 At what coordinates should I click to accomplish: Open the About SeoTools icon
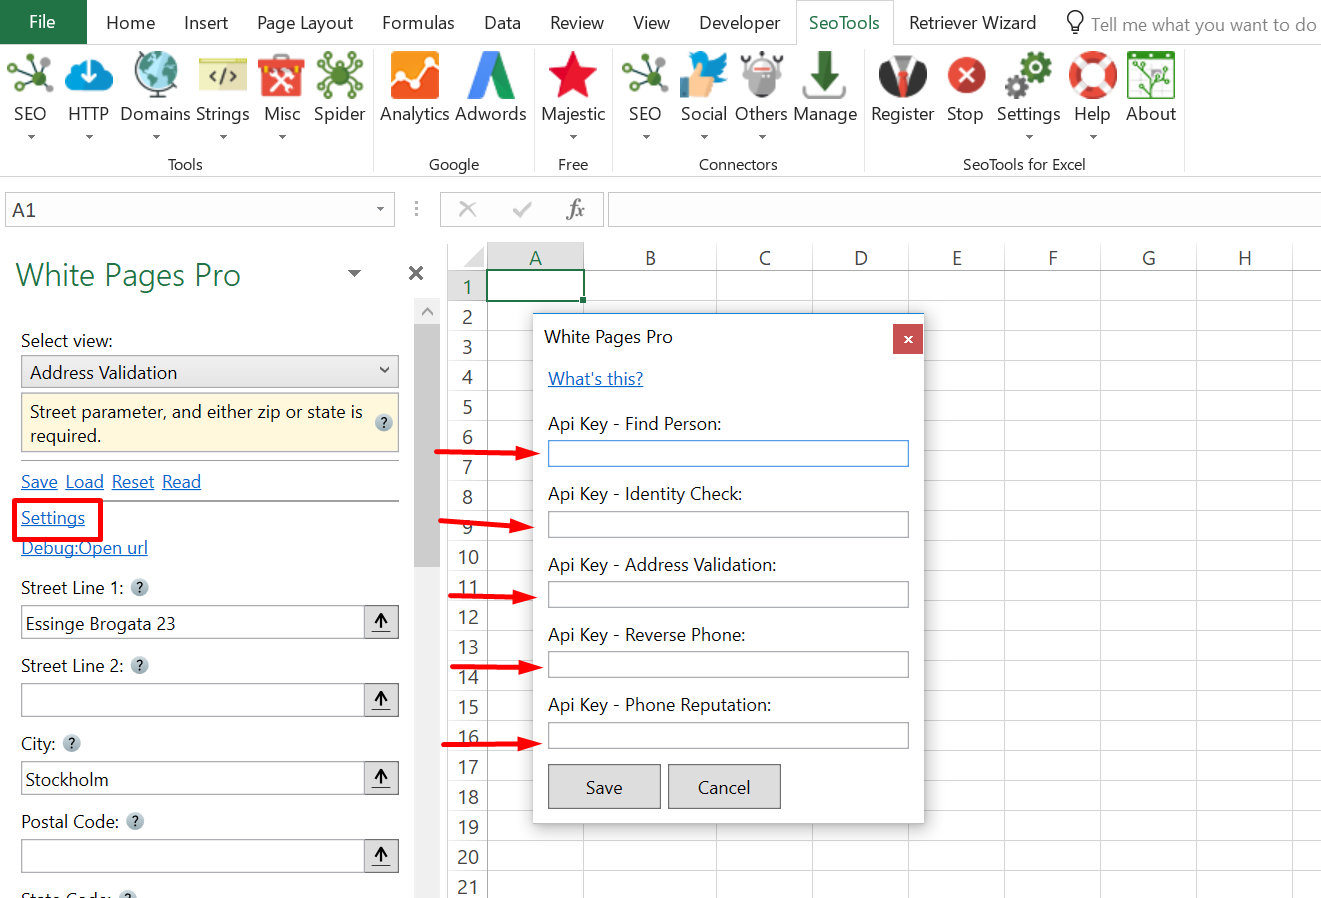pos(1151,76)
